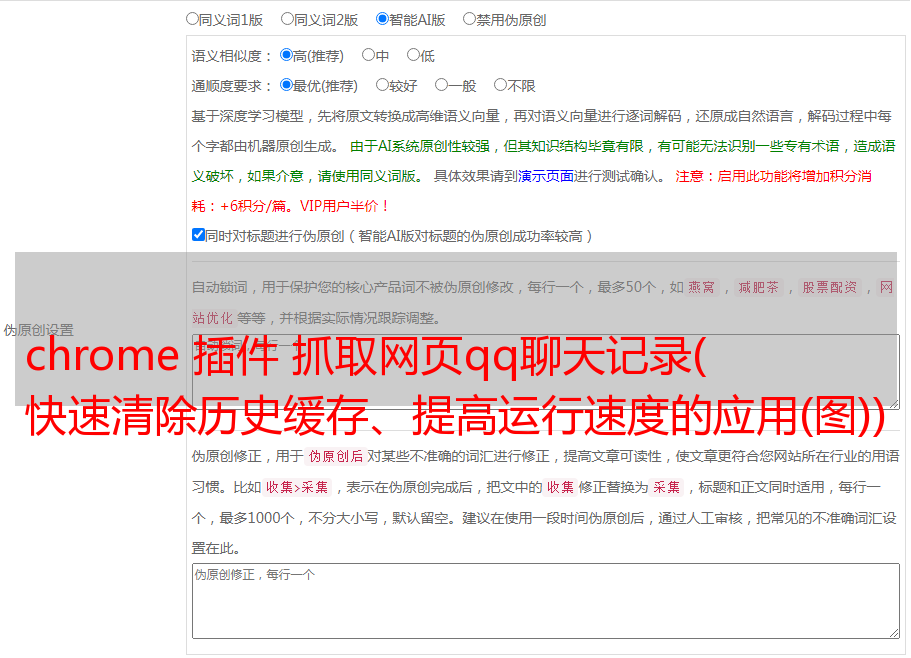Set 通顺度要求 to 一般
The width and height of the screenshot is (911, 658).
click(442, 85)
